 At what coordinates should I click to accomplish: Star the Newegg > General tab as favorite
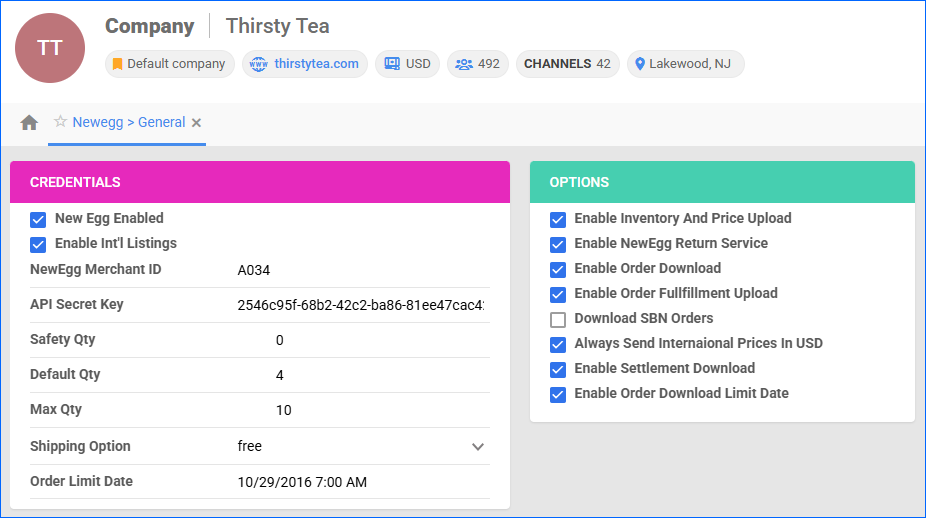60,122
